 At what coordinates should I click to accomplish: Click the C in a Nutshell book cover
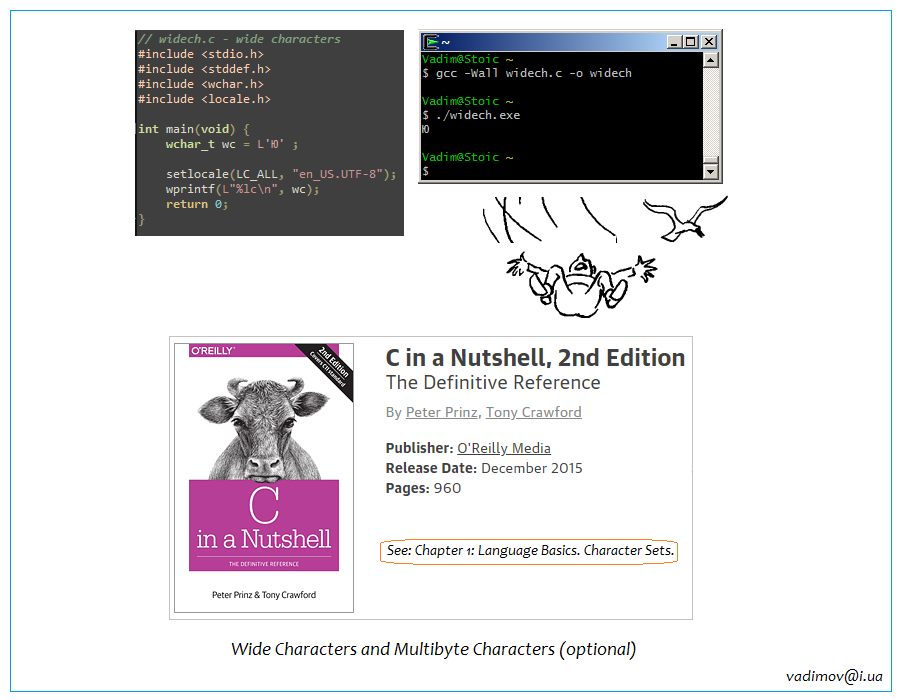(264, 477)
